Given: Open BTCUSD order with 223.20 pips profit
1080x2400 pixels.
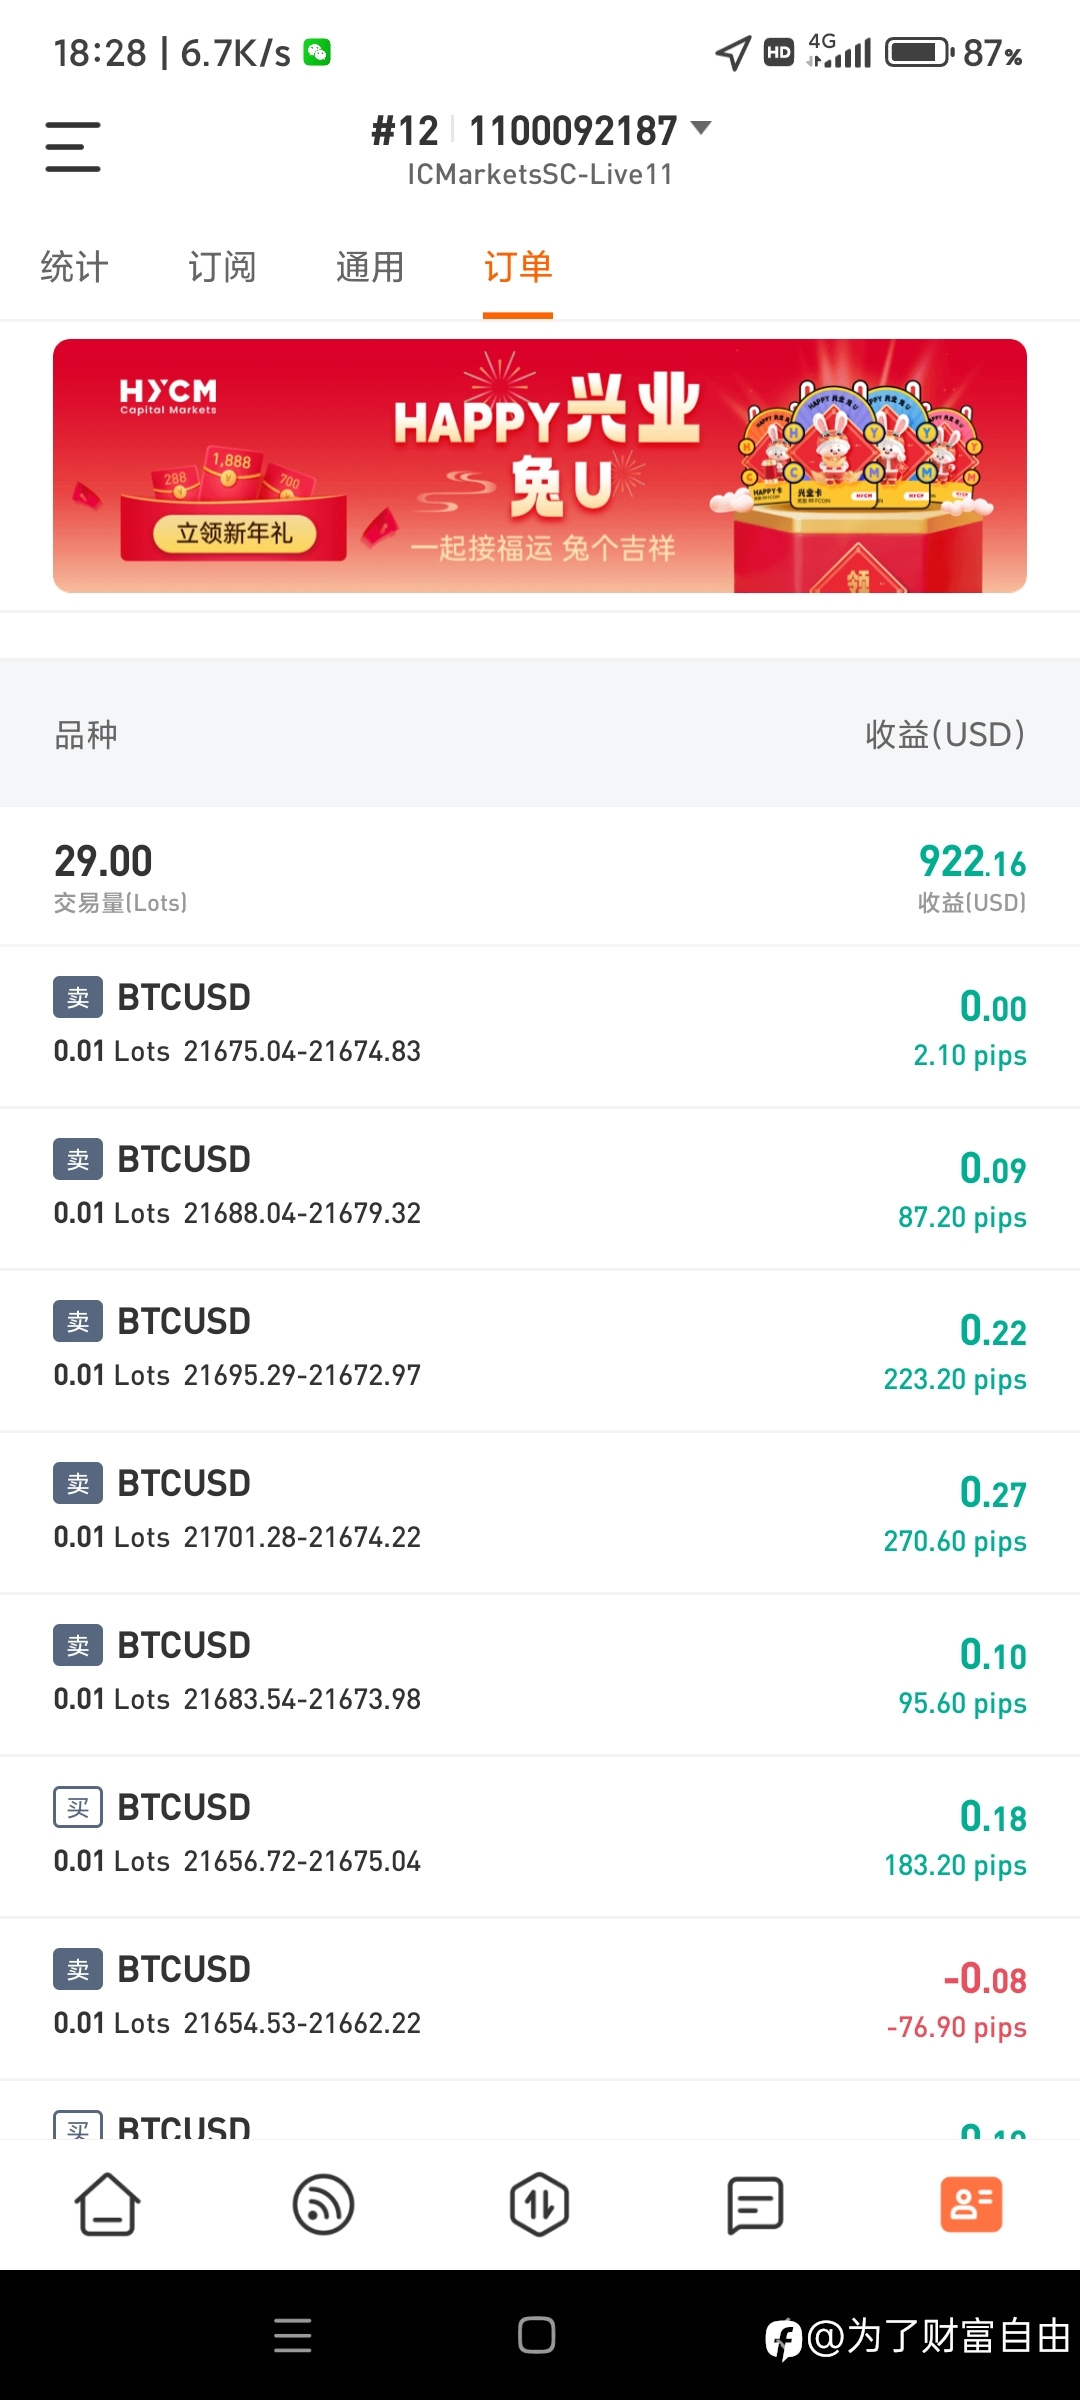Looking at the screenshot, I should 540,1350.
